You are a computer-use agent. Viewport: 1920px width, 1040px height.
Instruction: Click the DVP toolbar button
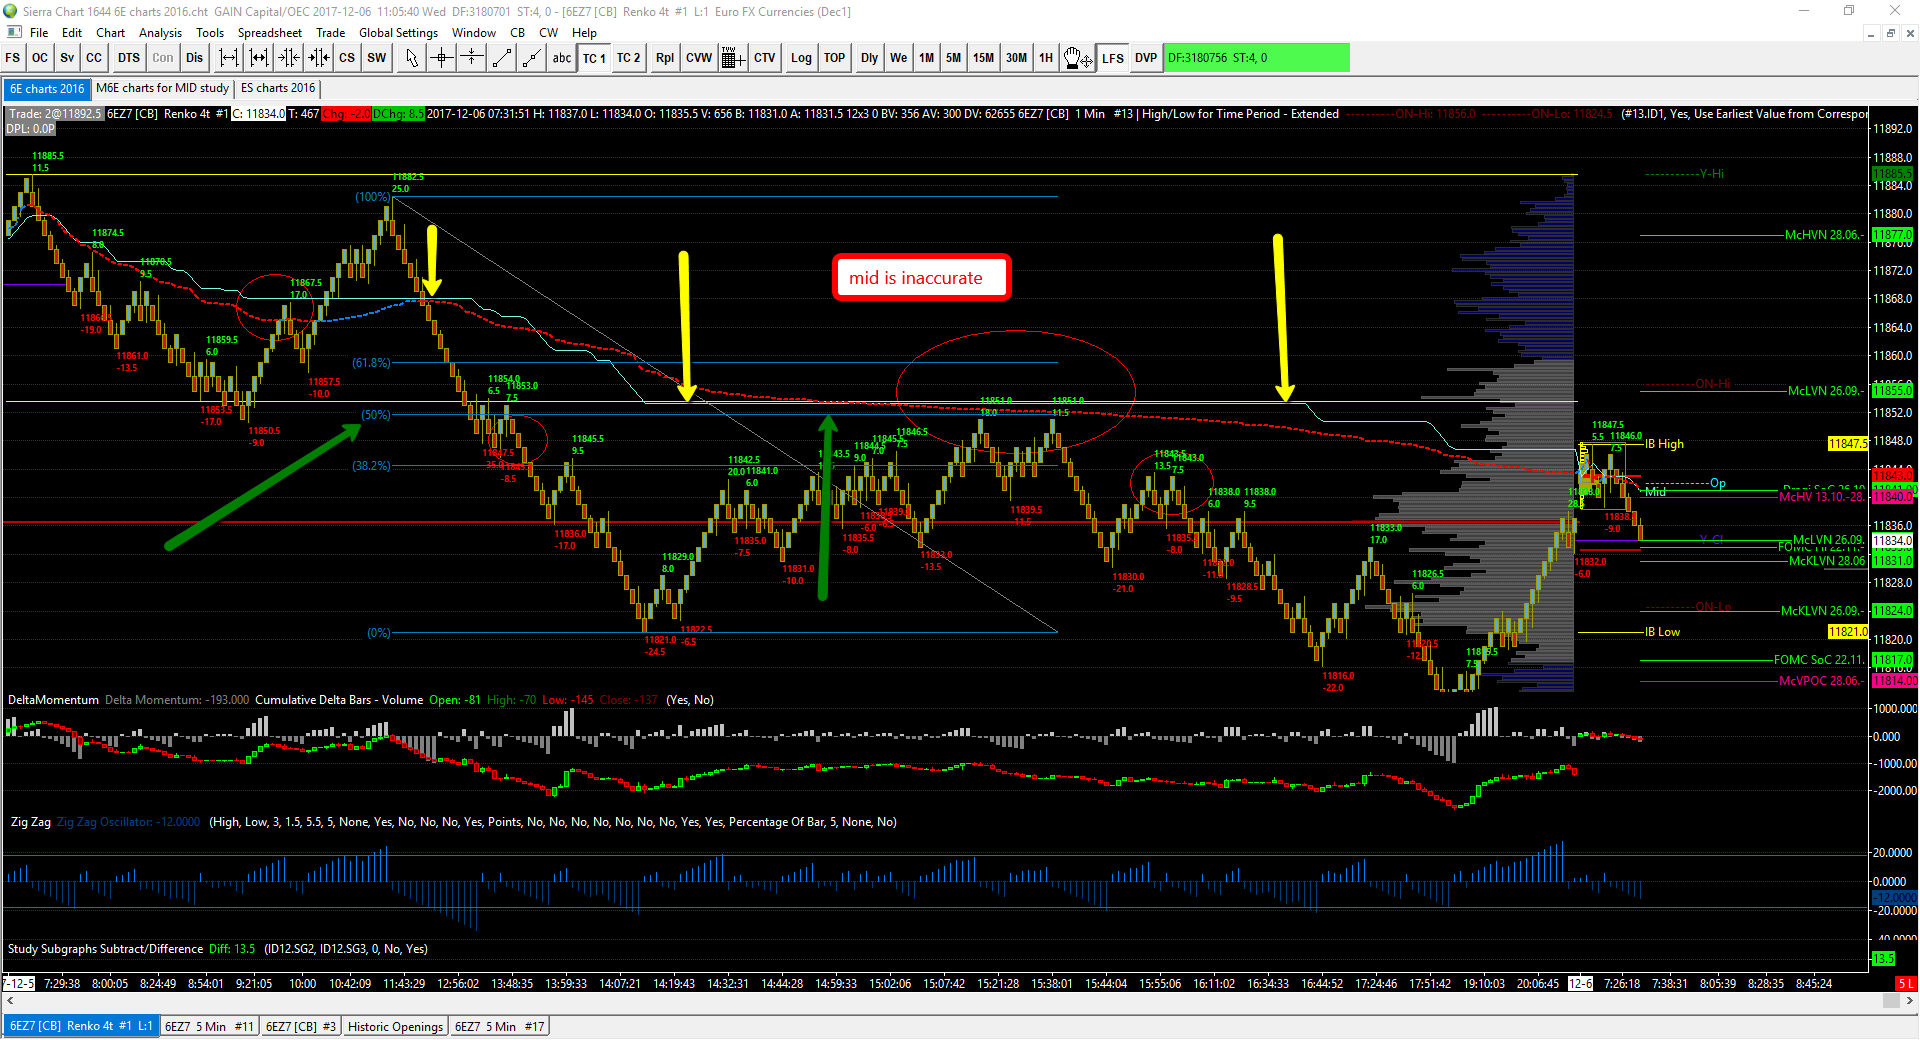[1146, 58]
